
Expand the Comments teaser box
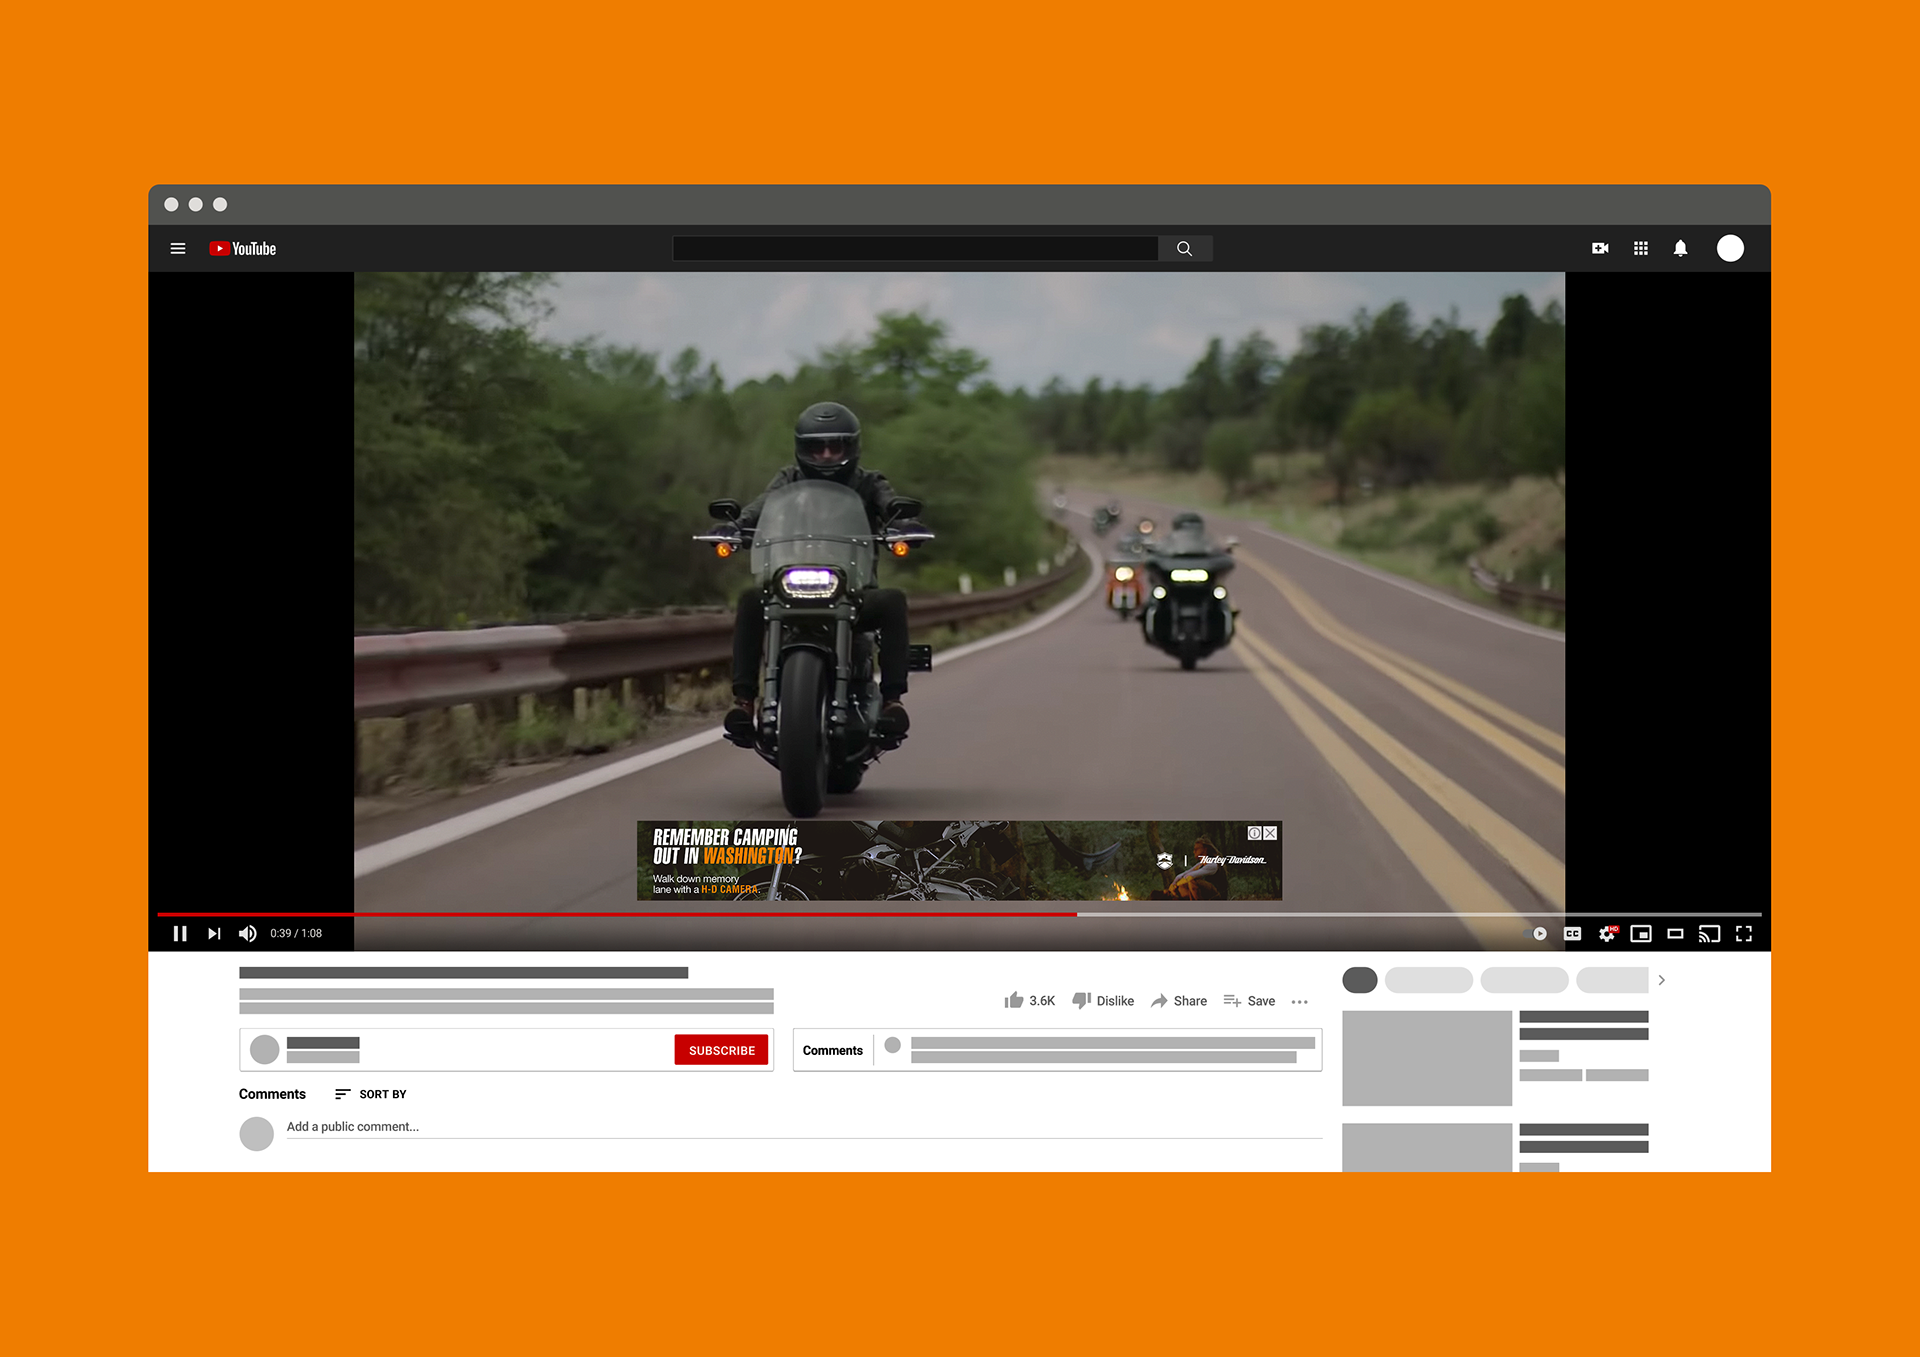point(1057,1050)
